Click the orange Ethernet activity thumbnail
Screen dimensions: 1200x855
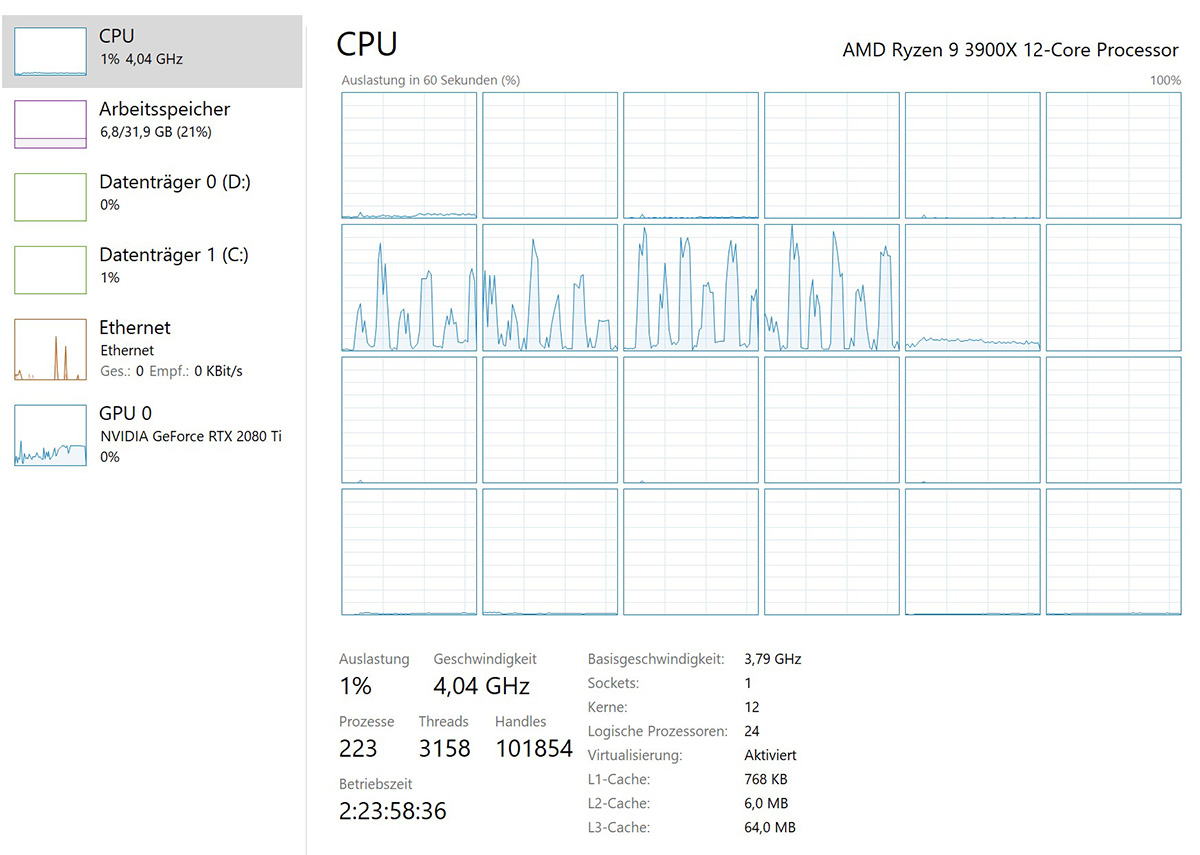[50, 350]
